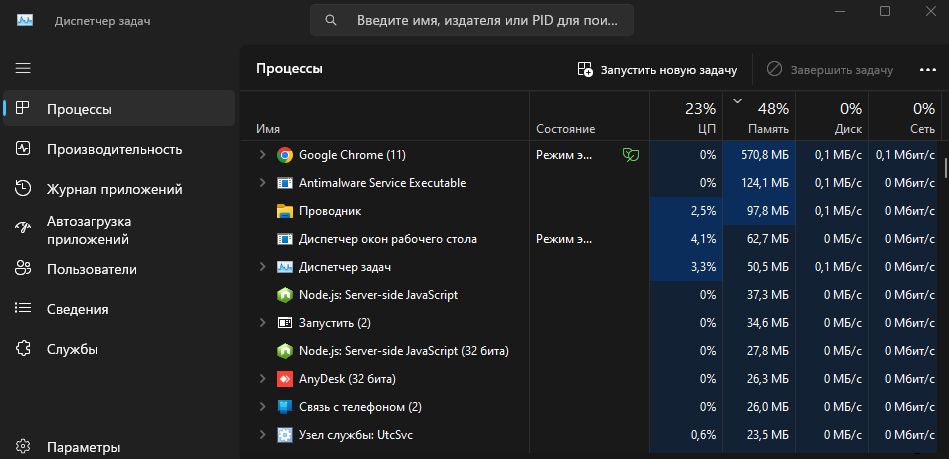
Task: Expand the Диспетчер задач process group
Action: click(x=262, y=266)
